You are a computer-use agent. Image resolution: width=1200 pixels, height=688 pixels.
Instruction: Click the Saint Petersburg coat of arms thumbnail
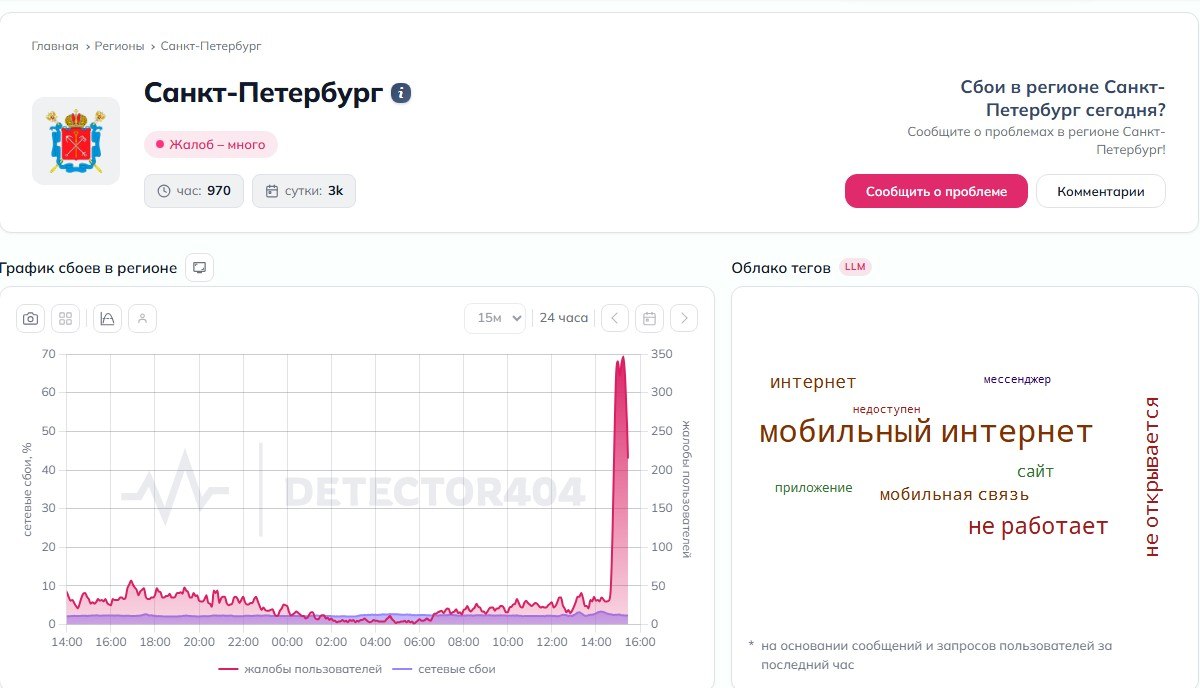[x=76, y=141]
